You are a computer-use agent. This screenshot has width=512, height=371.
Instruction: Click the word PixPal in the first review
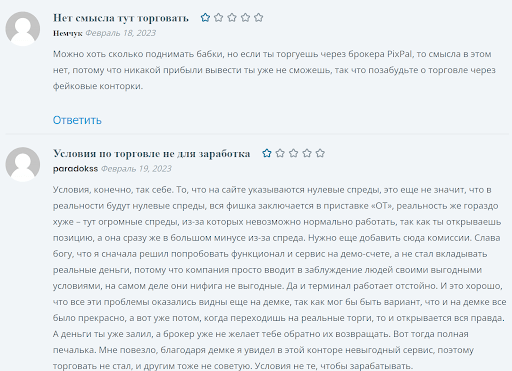point(399,54)
